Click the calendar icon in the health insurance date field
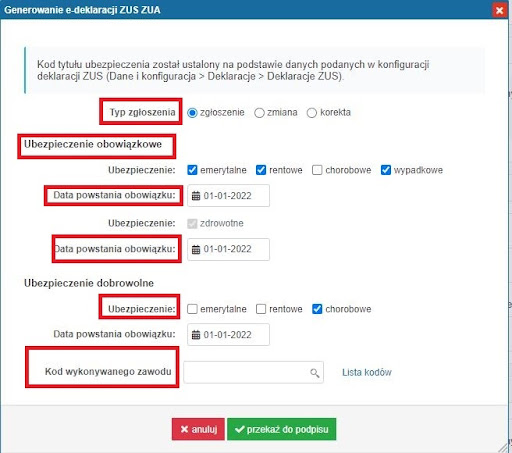512x453 pixels. pos(196,249)
